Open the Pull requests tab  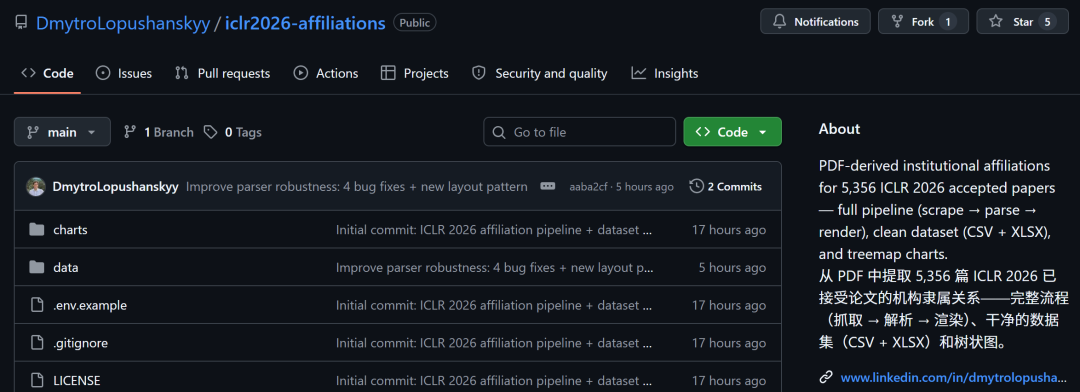click(222, 73)
